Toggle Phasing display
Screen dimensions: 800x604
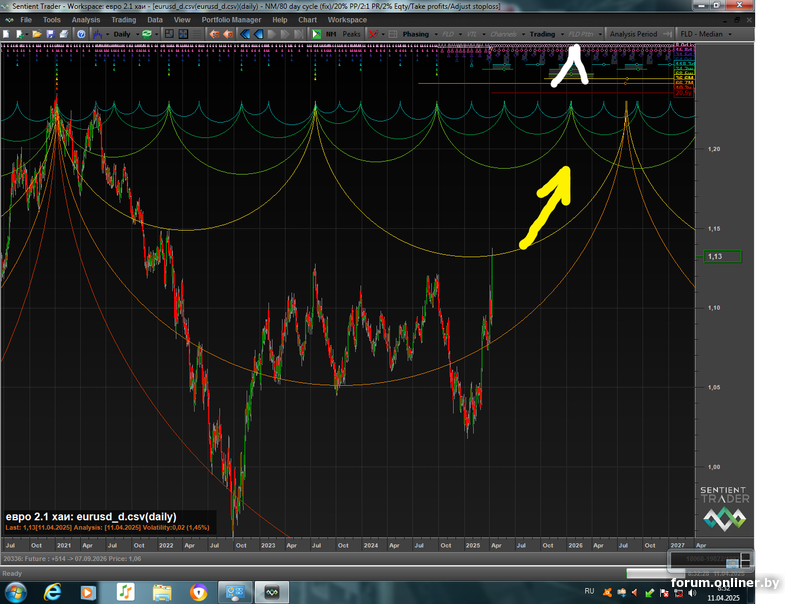coord(415,34)
